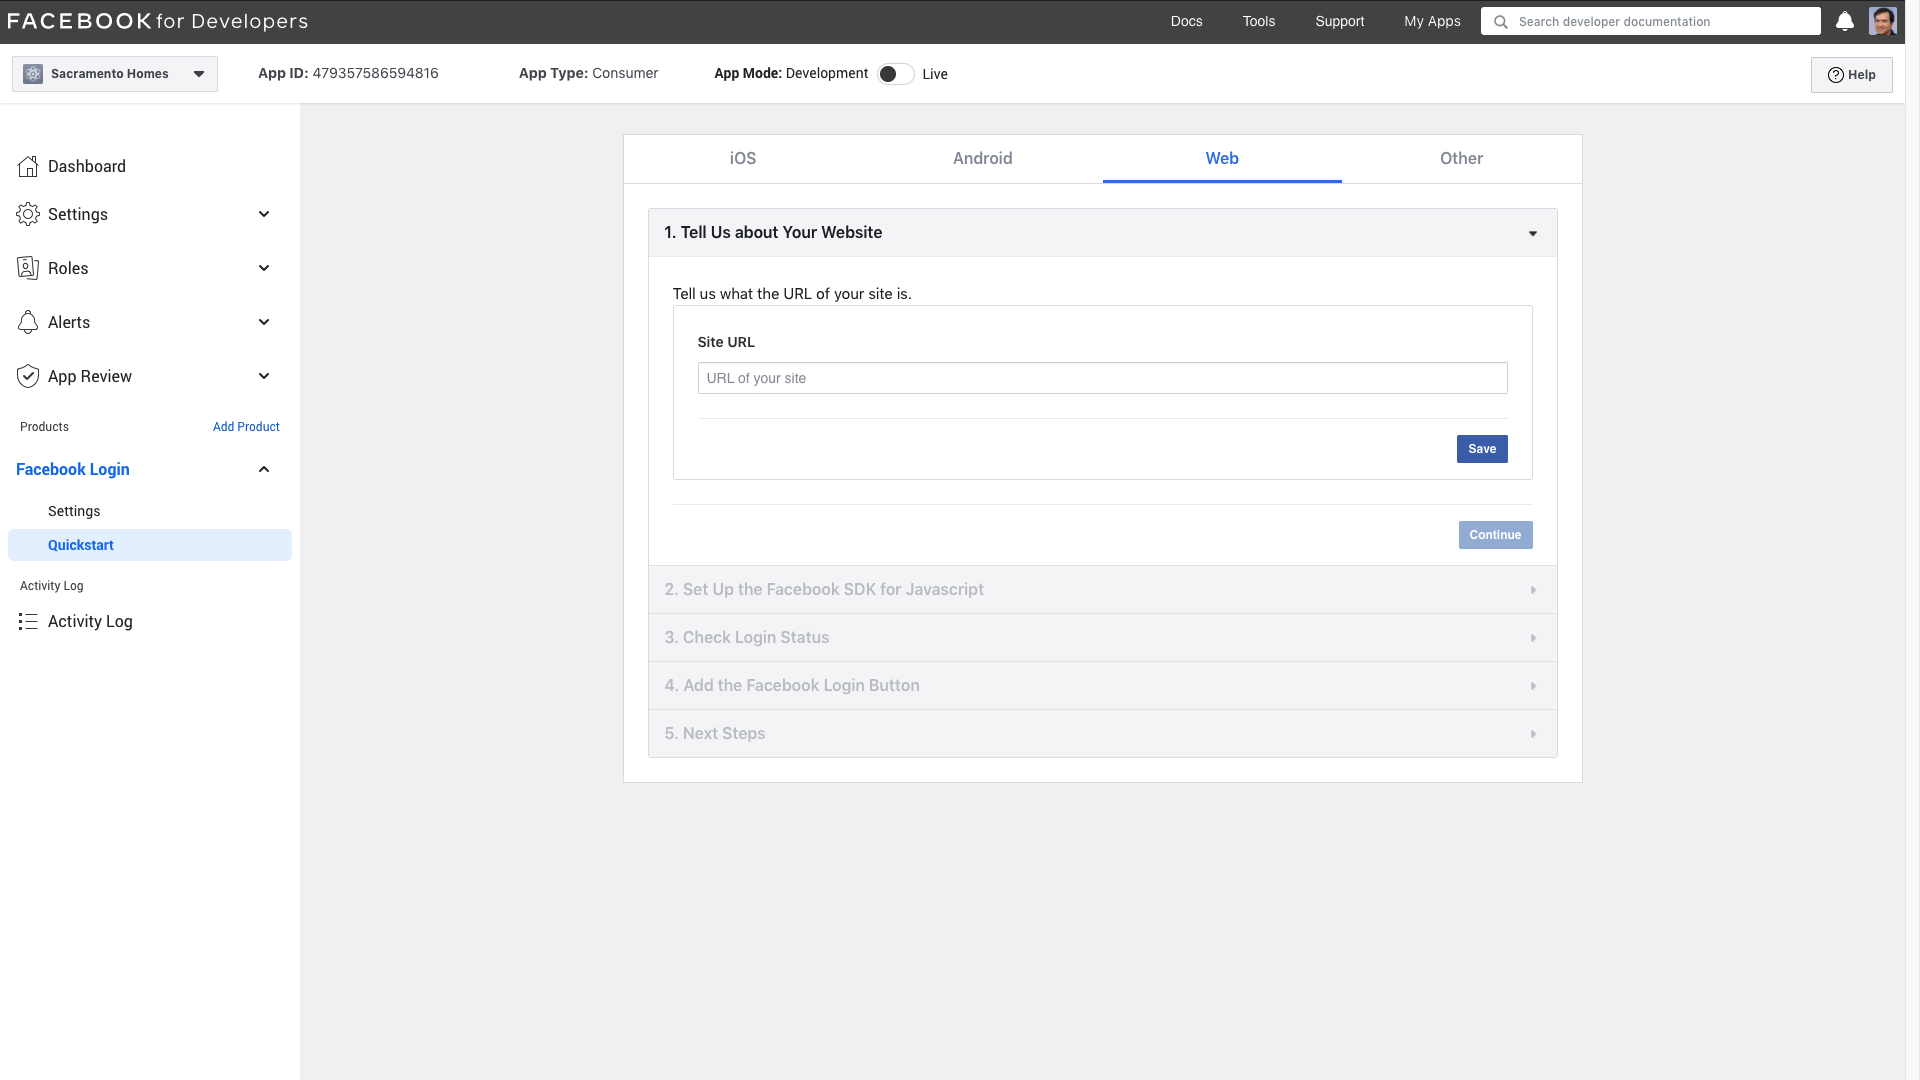Expand the Next Steps section

[1102, 734]
